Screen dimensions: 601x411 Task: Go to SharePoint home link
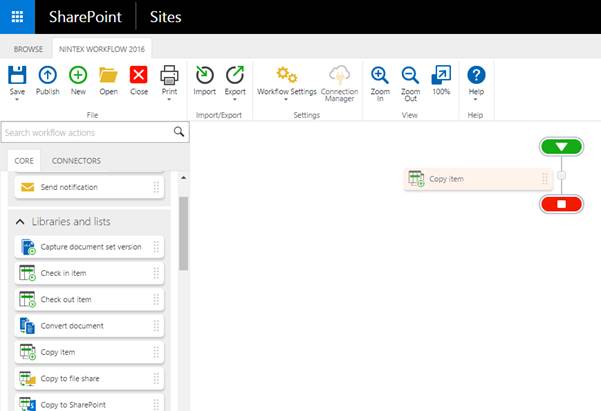(x=85, y=17)
